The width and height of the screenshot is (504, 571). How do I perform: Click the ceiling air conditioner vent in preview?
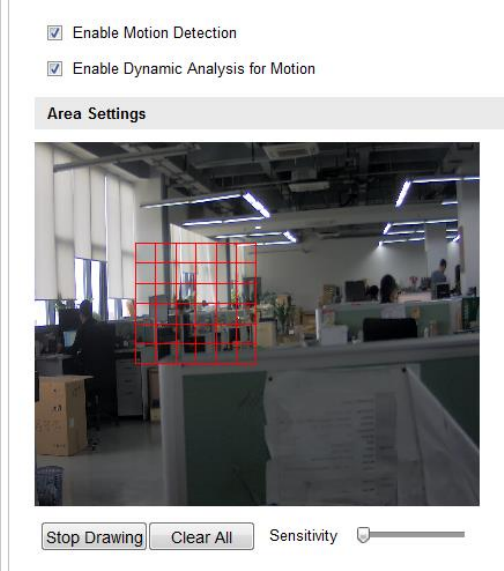(290, 151)
